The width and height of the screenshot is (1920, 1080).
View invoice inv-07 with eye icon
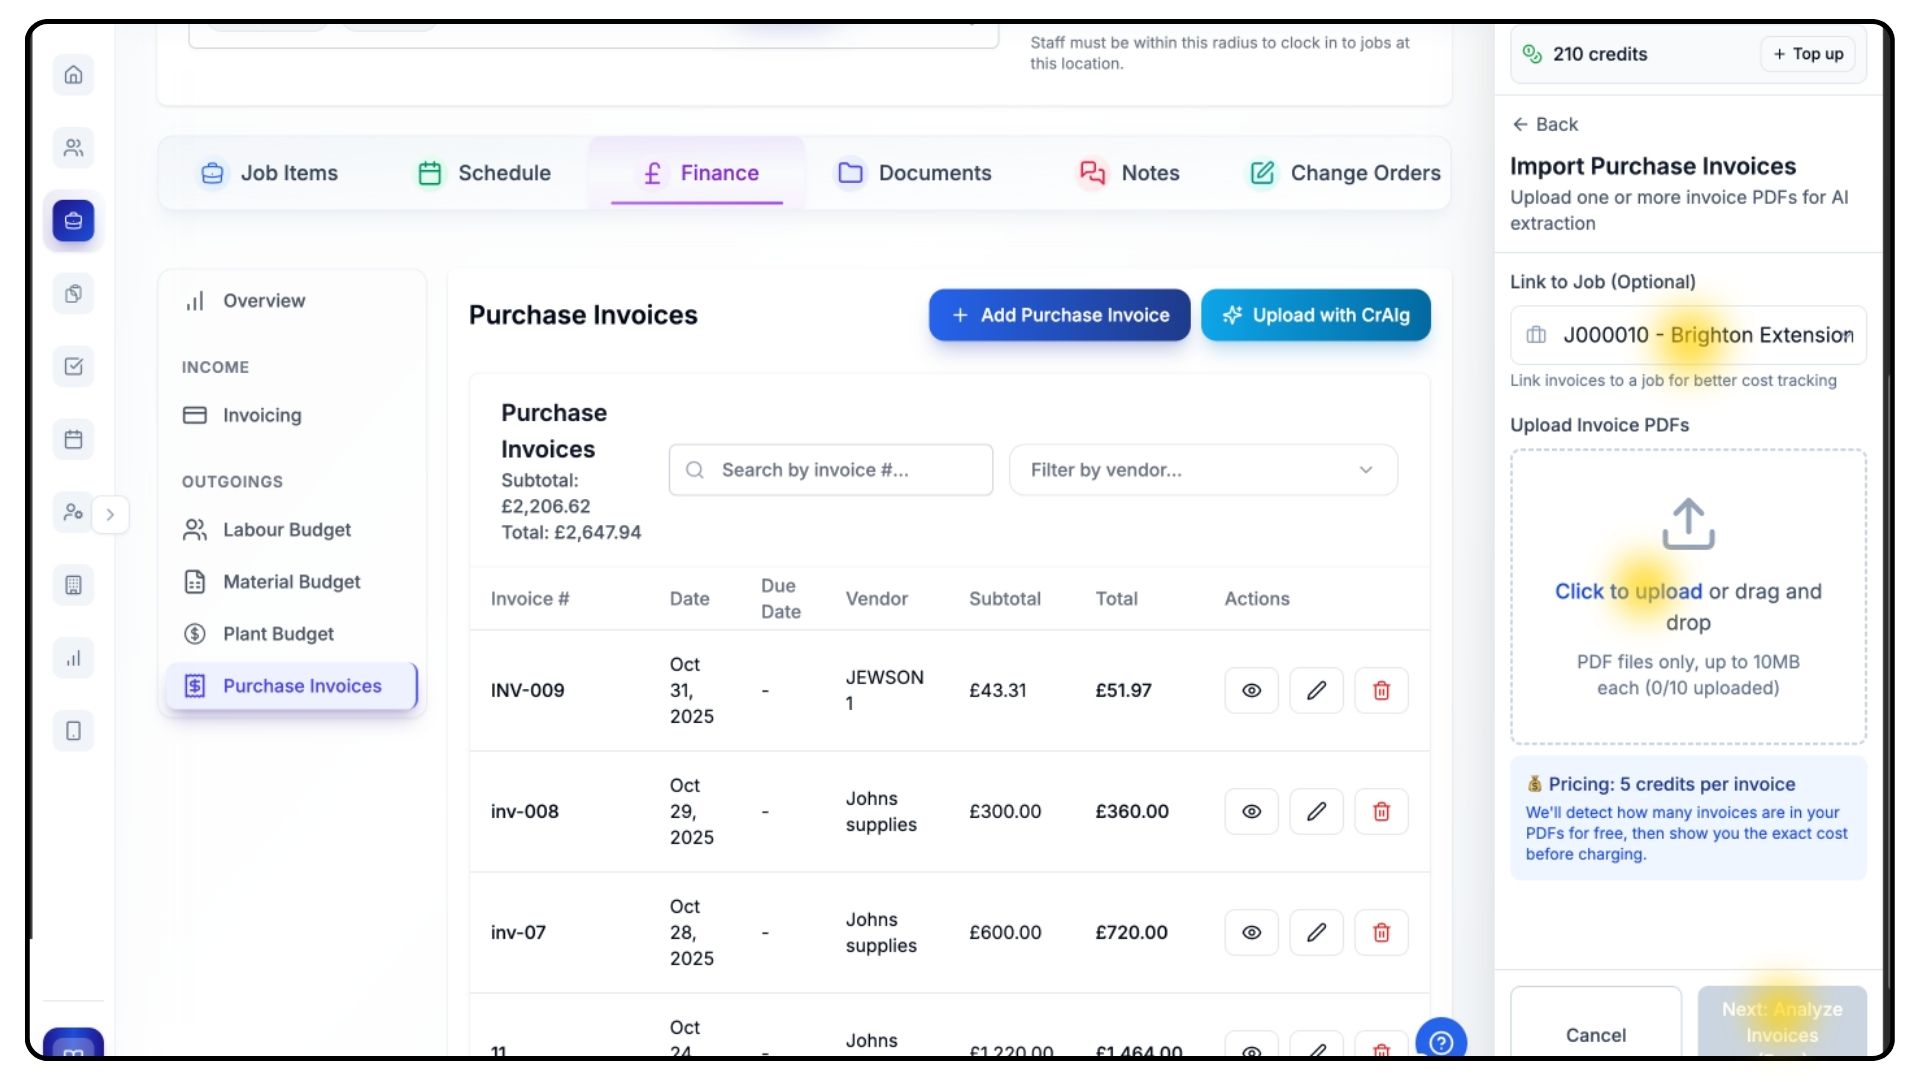1251,932
